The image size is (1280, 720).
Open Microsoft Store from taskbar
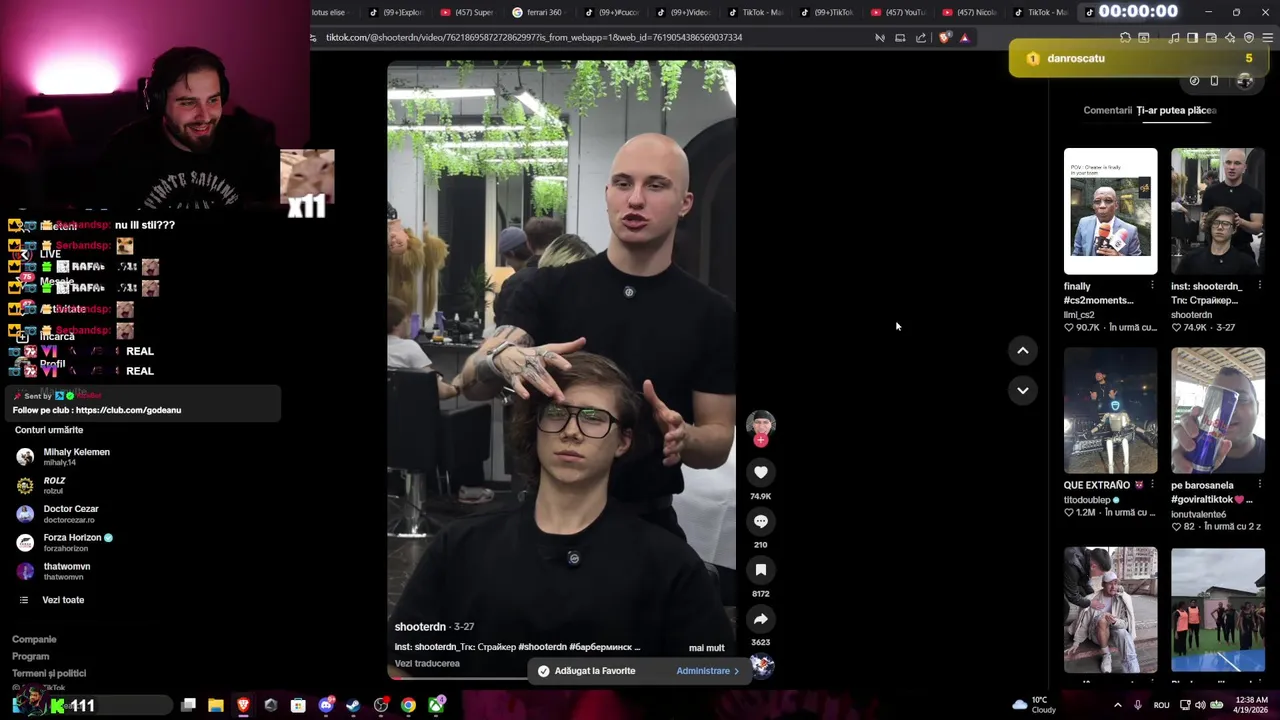[x=298, y=705]
